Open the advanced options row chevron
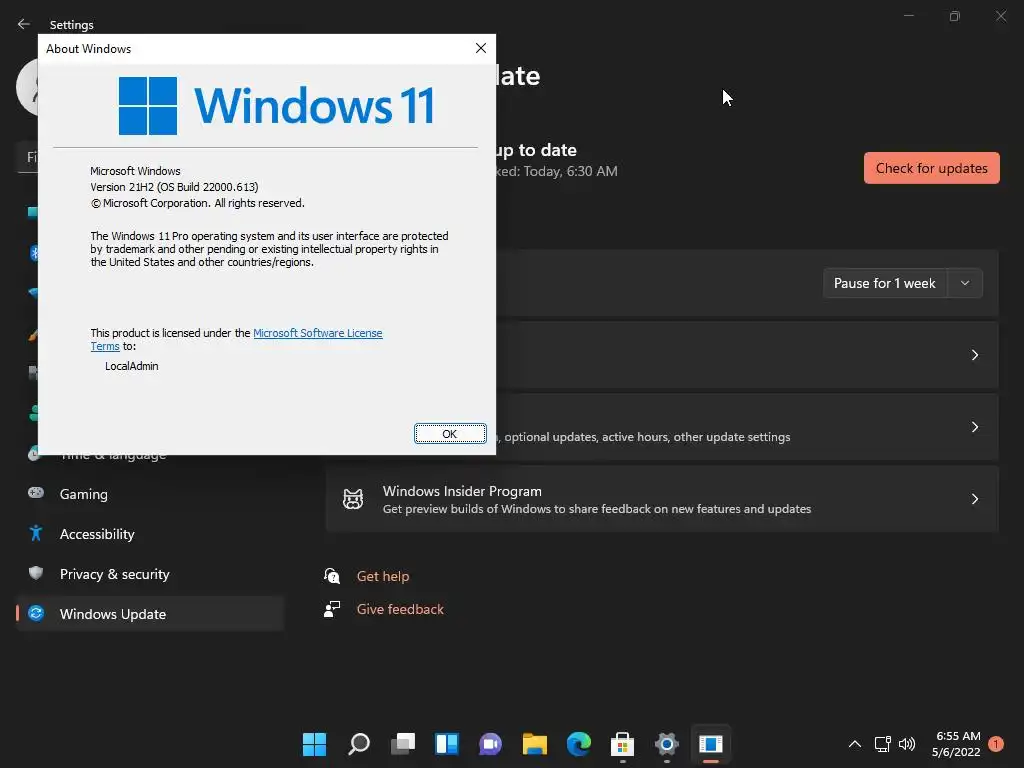Image resolution: width=1024 pixels, height=768 pixels. [x=974, y=427]
